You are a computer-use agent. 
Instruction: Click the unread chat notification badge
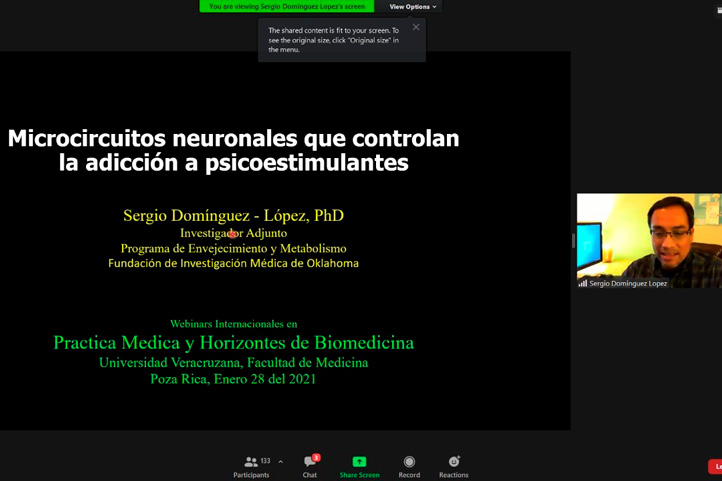coord(316,458)
